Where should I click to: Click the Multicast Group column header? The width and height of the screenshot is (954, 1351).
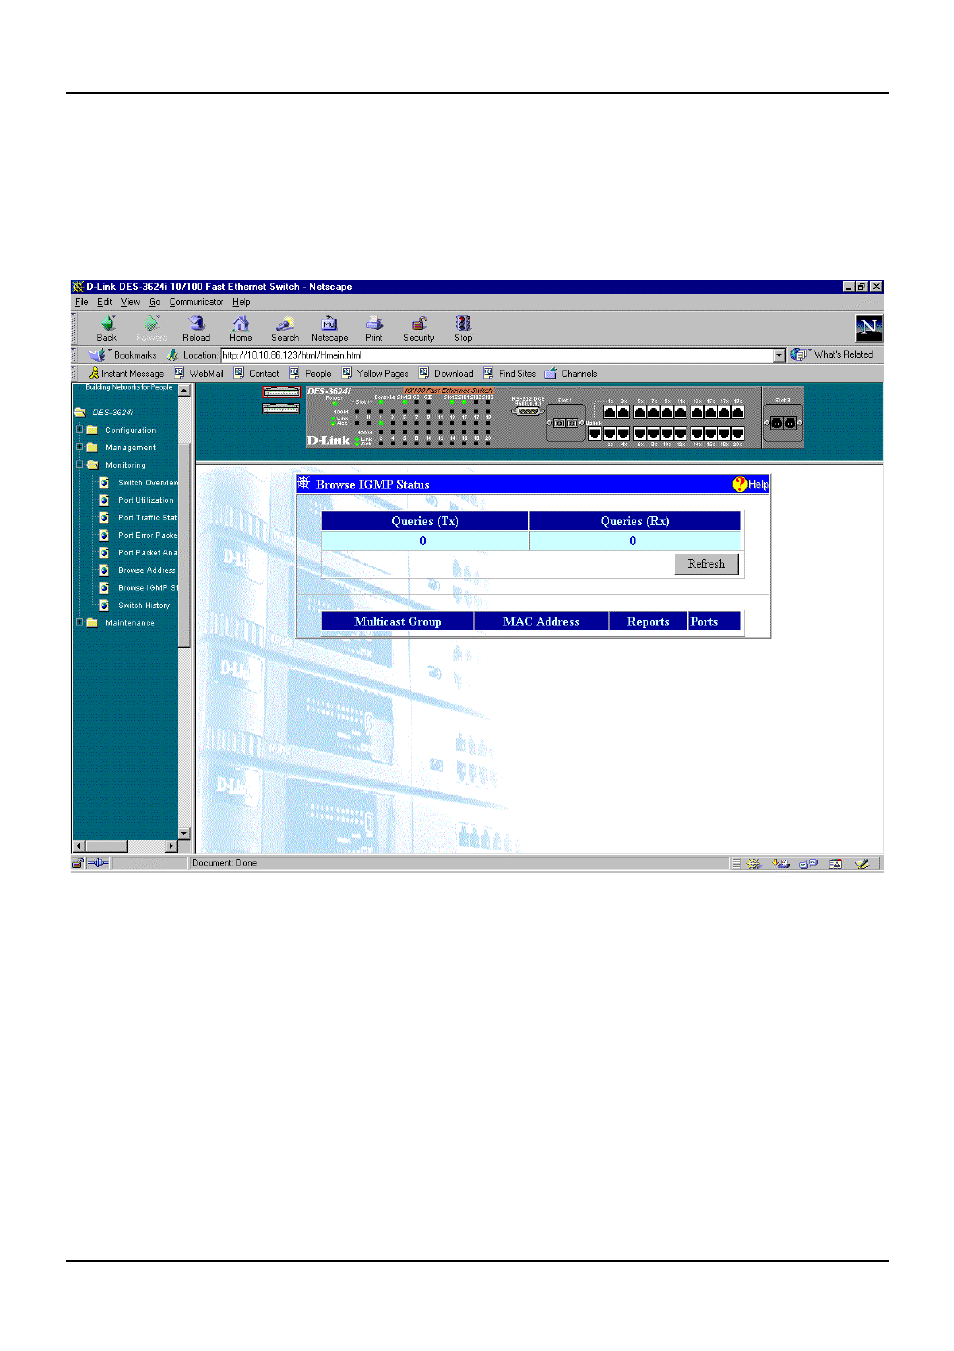click(398, 621)
